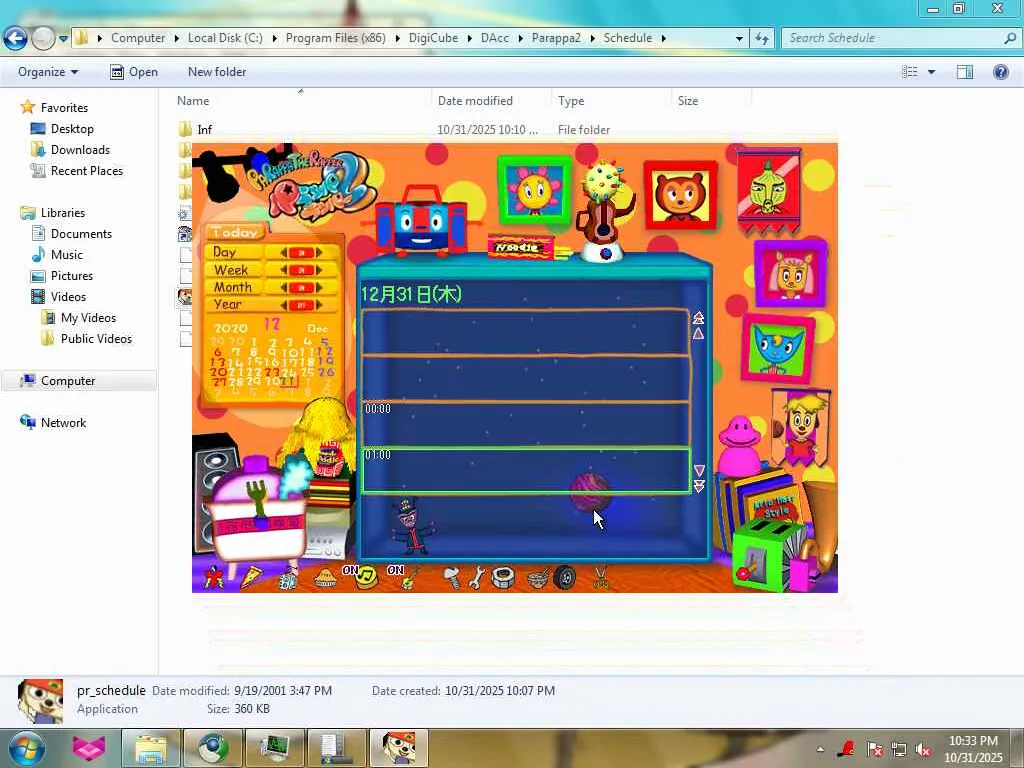This screenshot has width=1024, height=768.
Task: Click the Sunny Funny flower portrait frame
Action: [534, 190]
